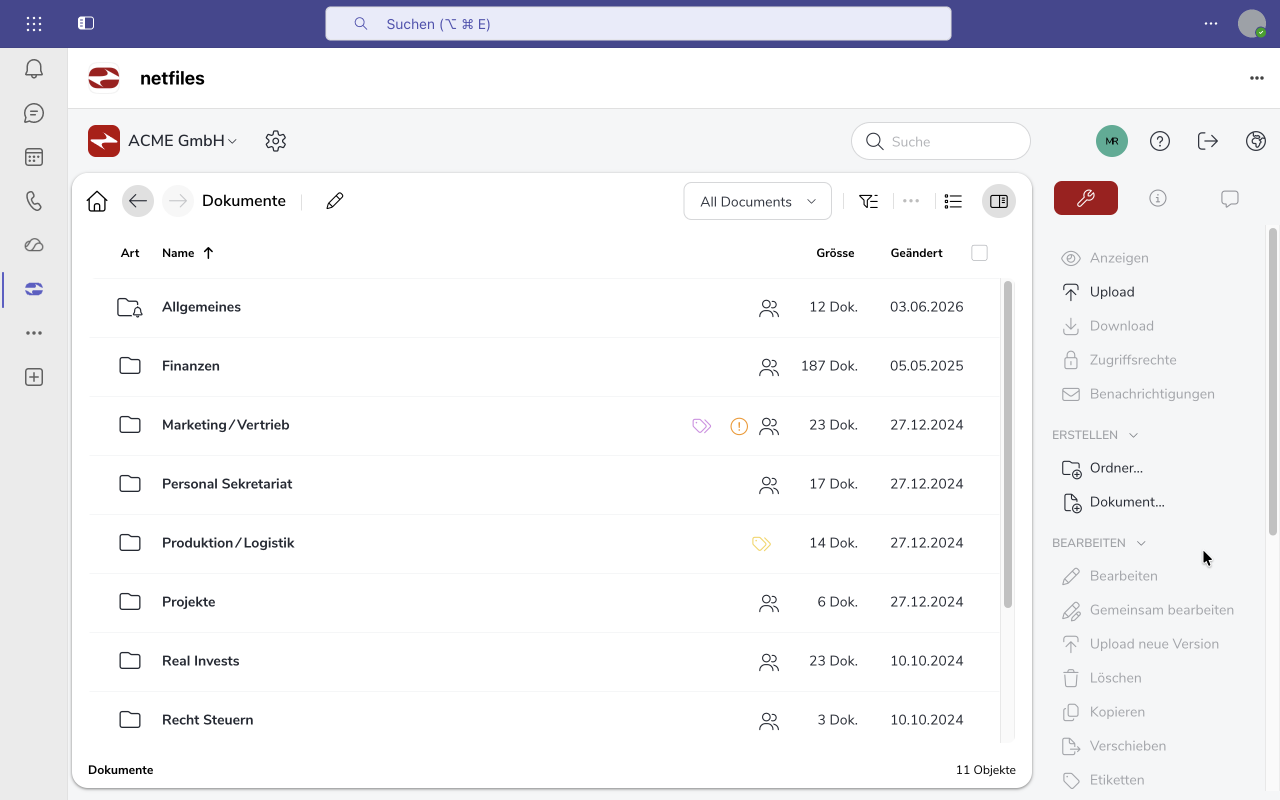Navigate forward with right arrow

pos(177,201)
